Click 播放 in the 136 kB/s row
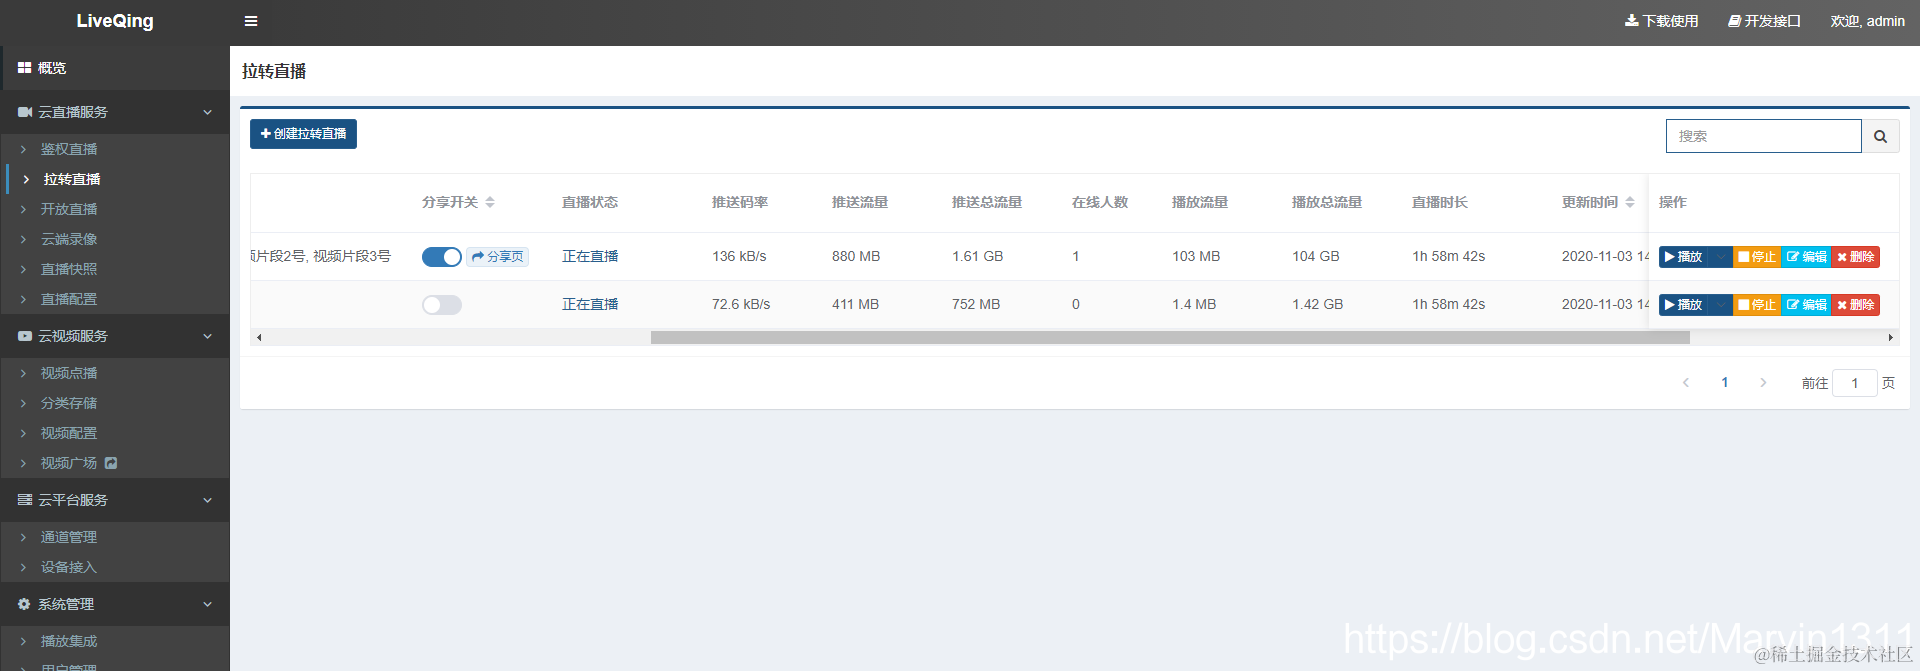 pos(1684,257)
